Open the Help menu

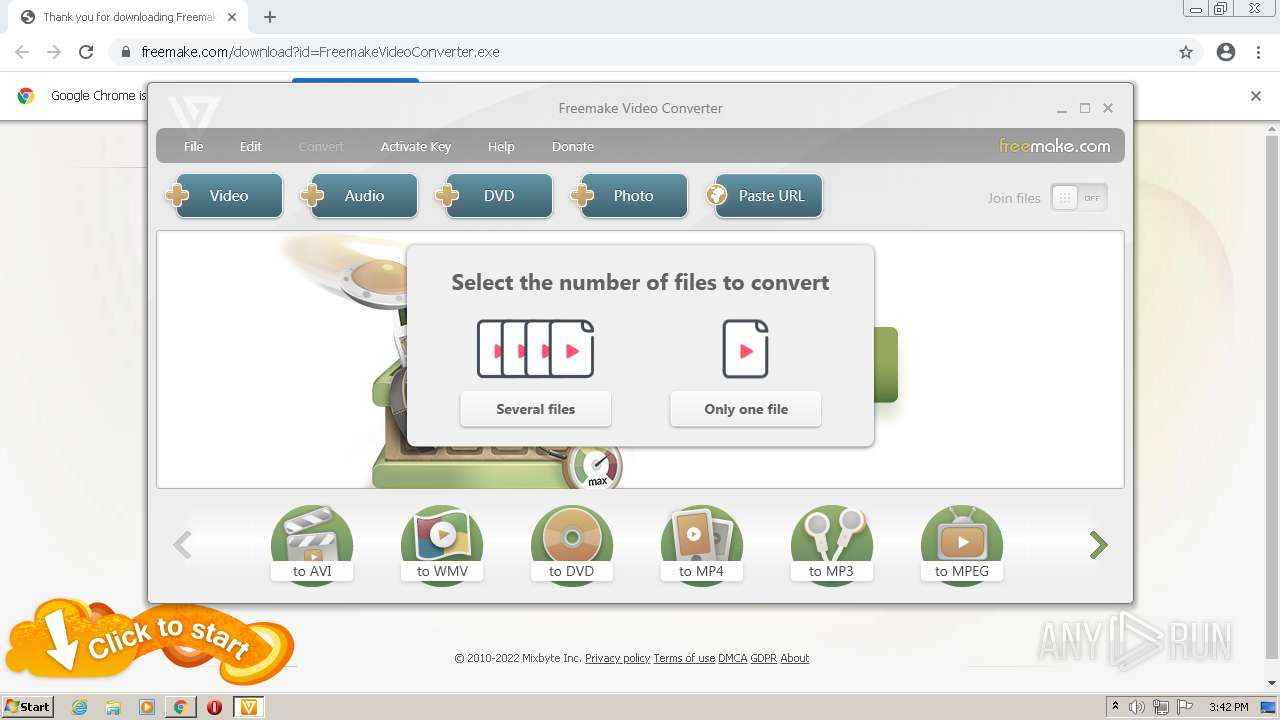click(x=501, y=146)
